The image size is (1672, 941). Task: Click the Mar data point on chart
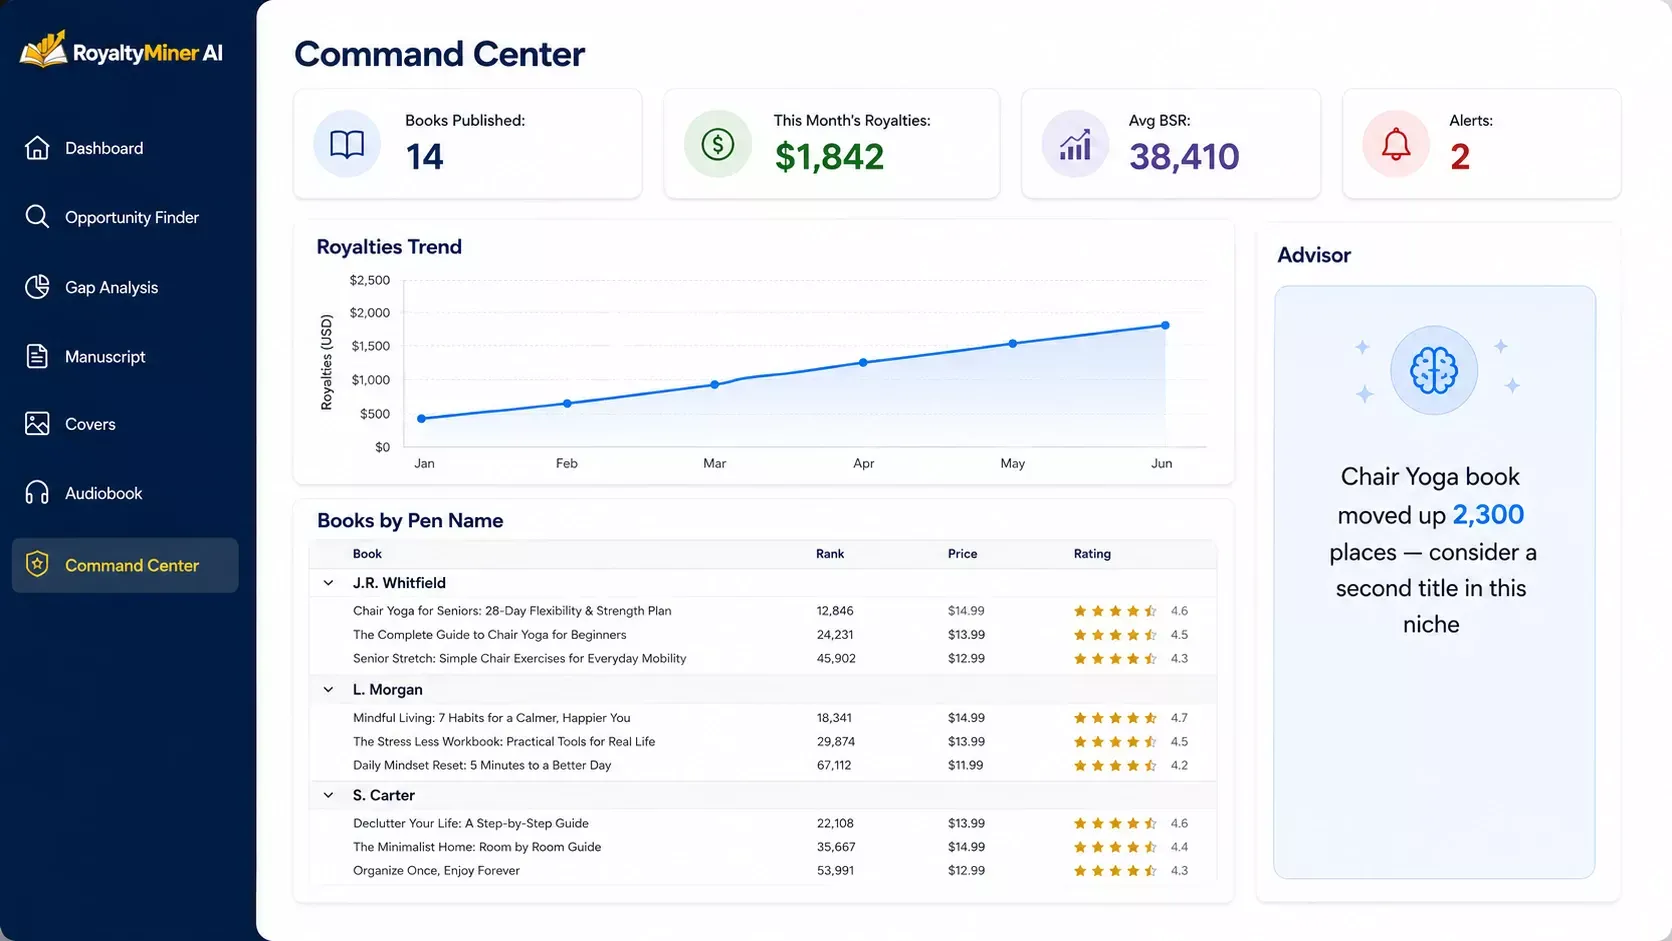pyautogui.click(x=715, y=385)
